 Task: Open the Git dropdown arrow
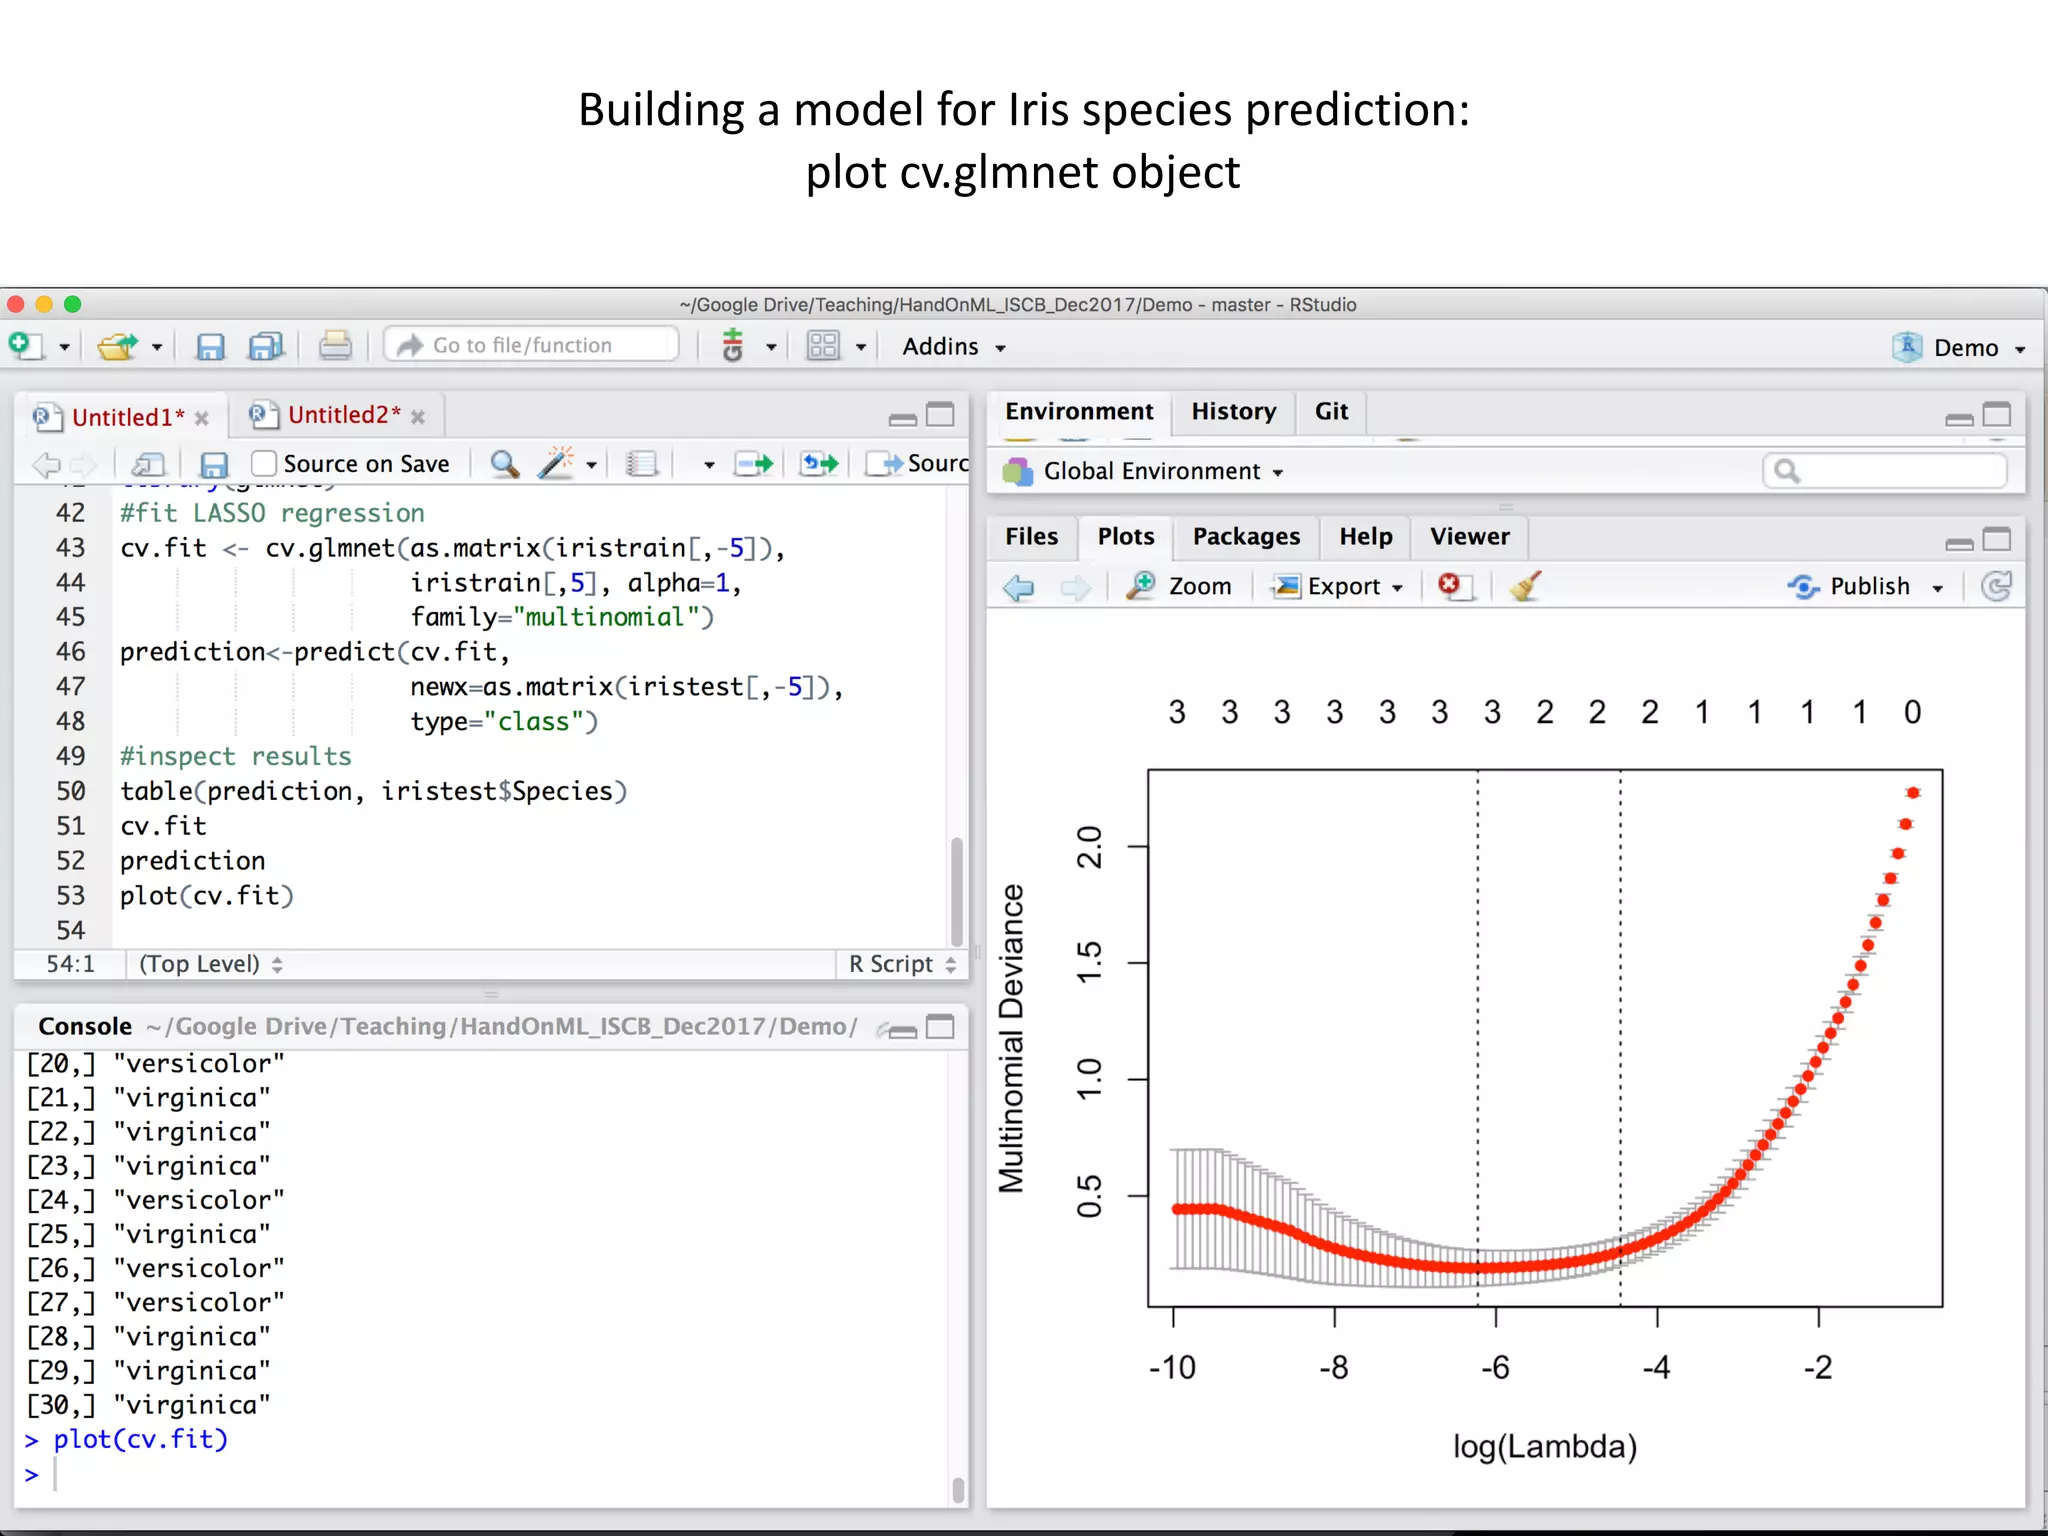(771, 347)
